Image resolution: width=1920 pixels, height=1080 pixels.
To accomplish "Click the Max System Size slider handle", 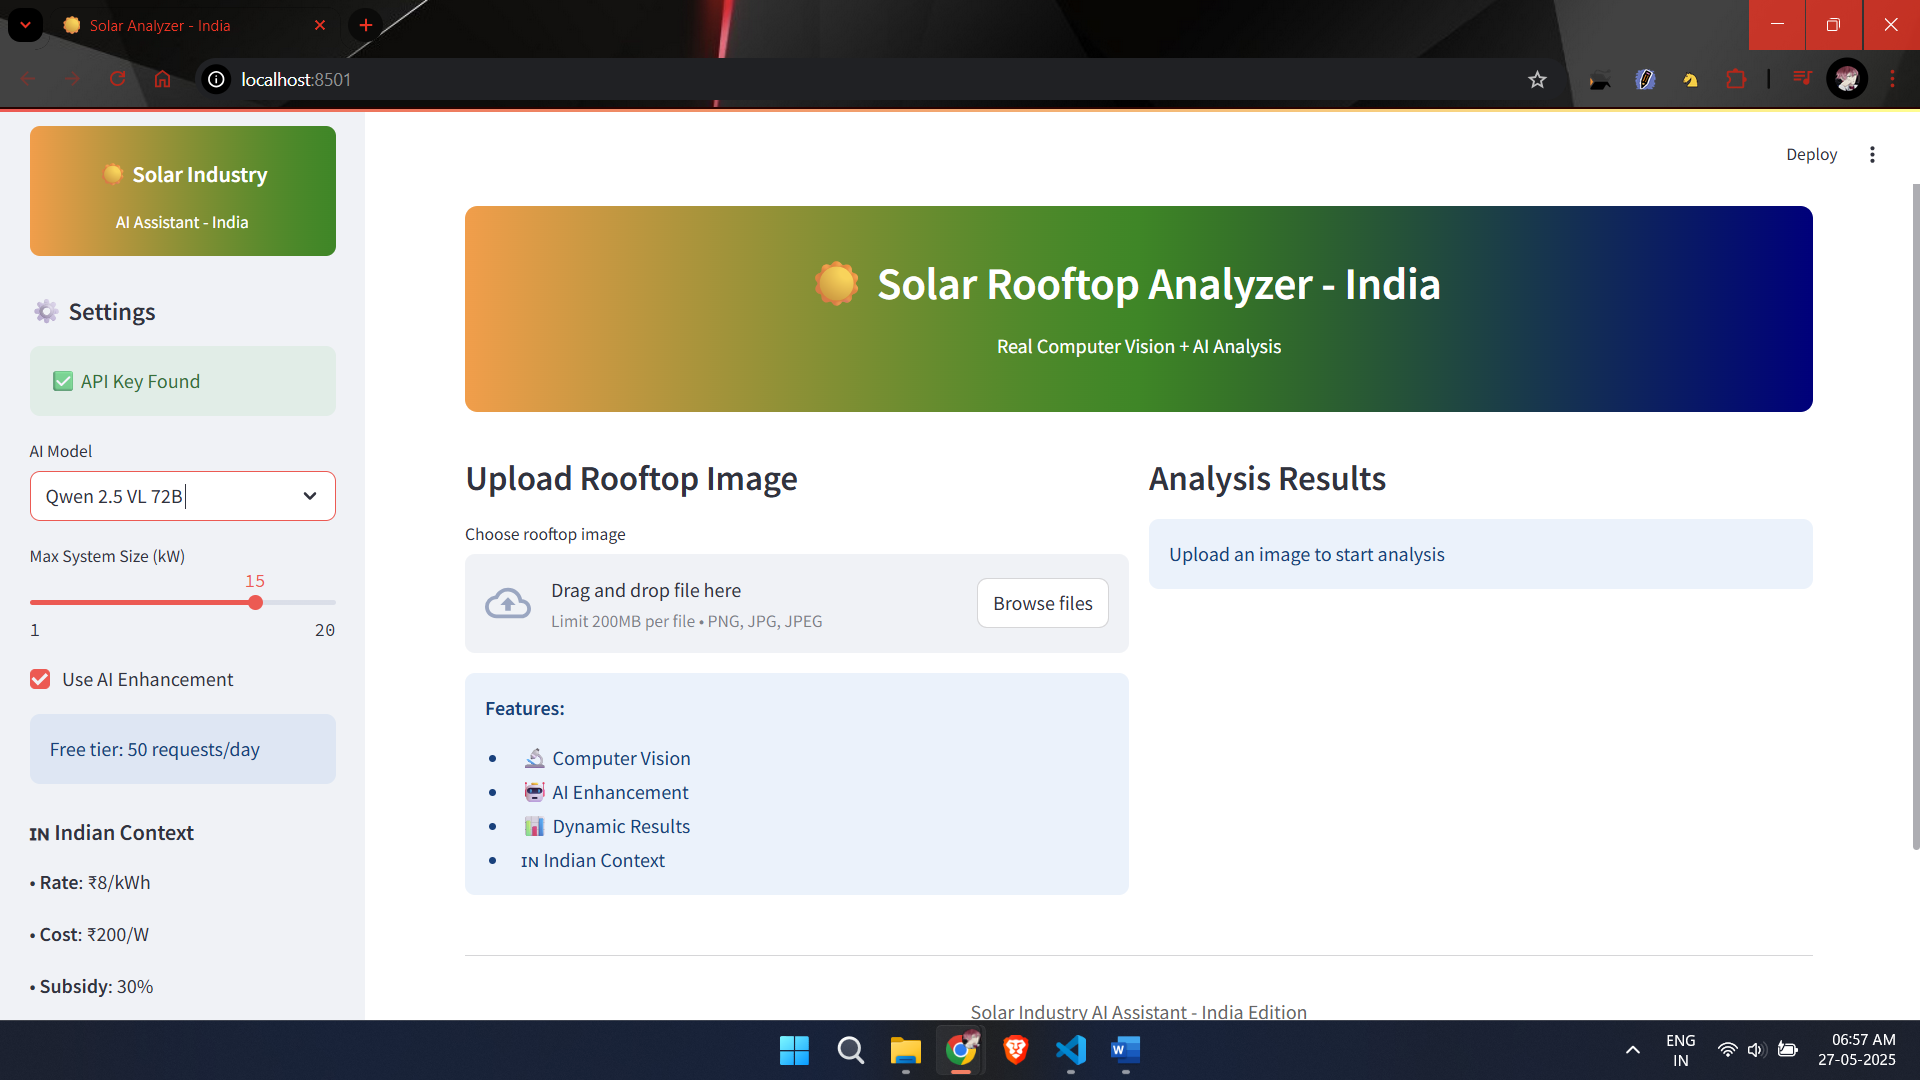I will 256,602.
